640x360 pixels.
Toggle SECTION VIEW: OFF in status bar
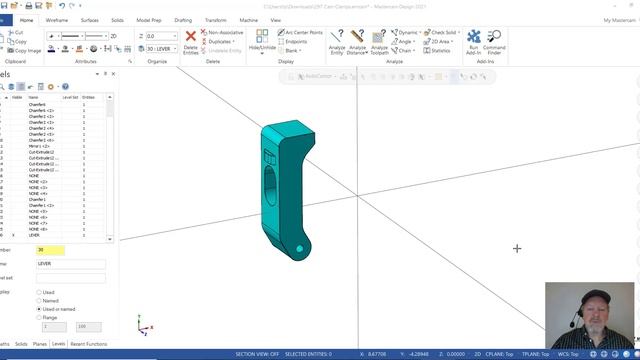coord(257,354)
